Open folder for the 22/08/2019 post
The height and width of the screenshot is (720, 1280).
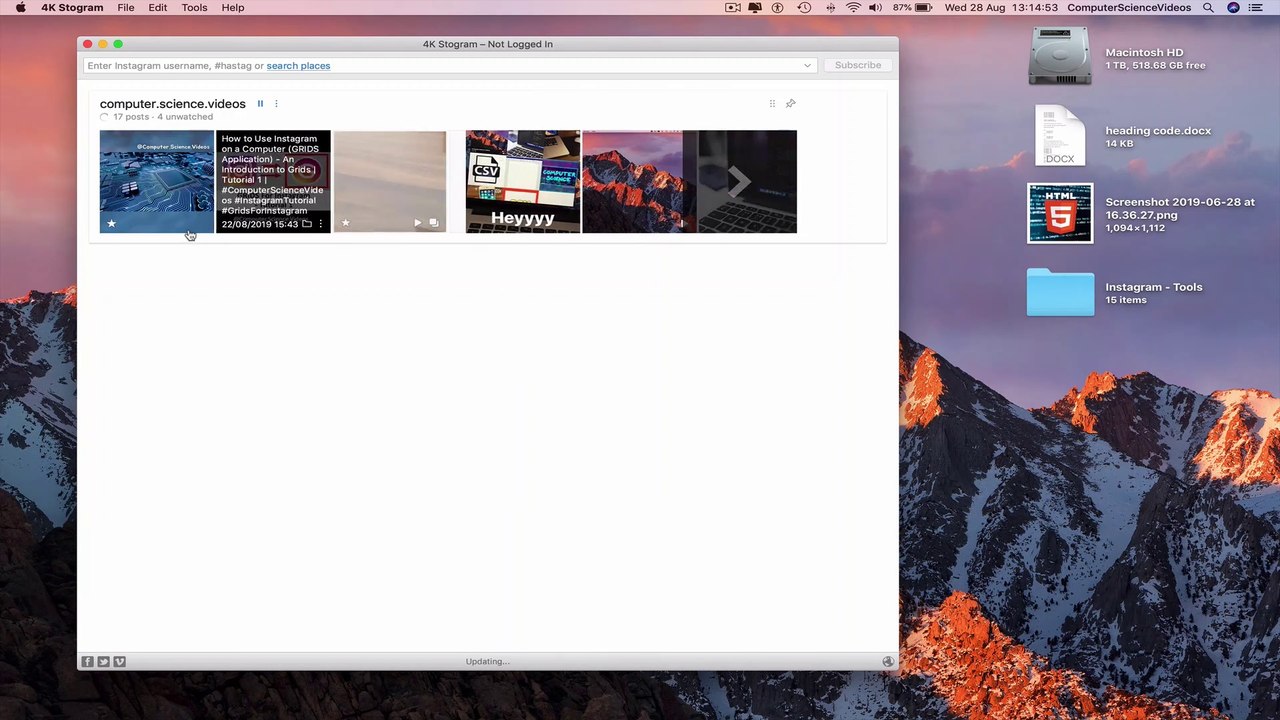(307, 223)
